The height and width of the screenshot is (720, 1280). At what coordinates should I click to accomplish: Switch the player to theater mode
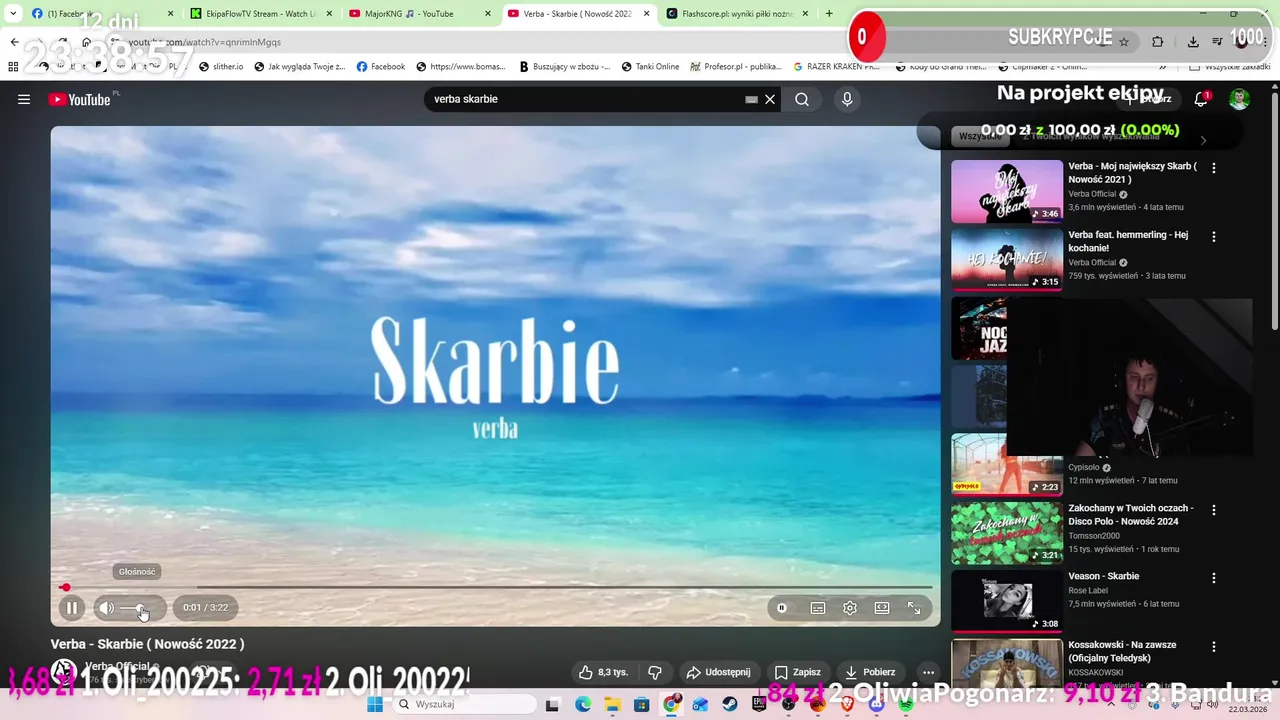click(x=882, y=608)
